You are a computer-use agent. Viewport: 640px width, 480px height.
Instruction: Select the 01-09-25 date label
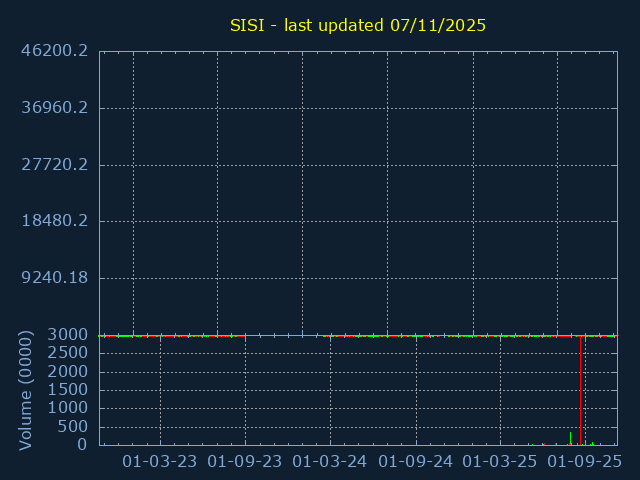point(587,462)
